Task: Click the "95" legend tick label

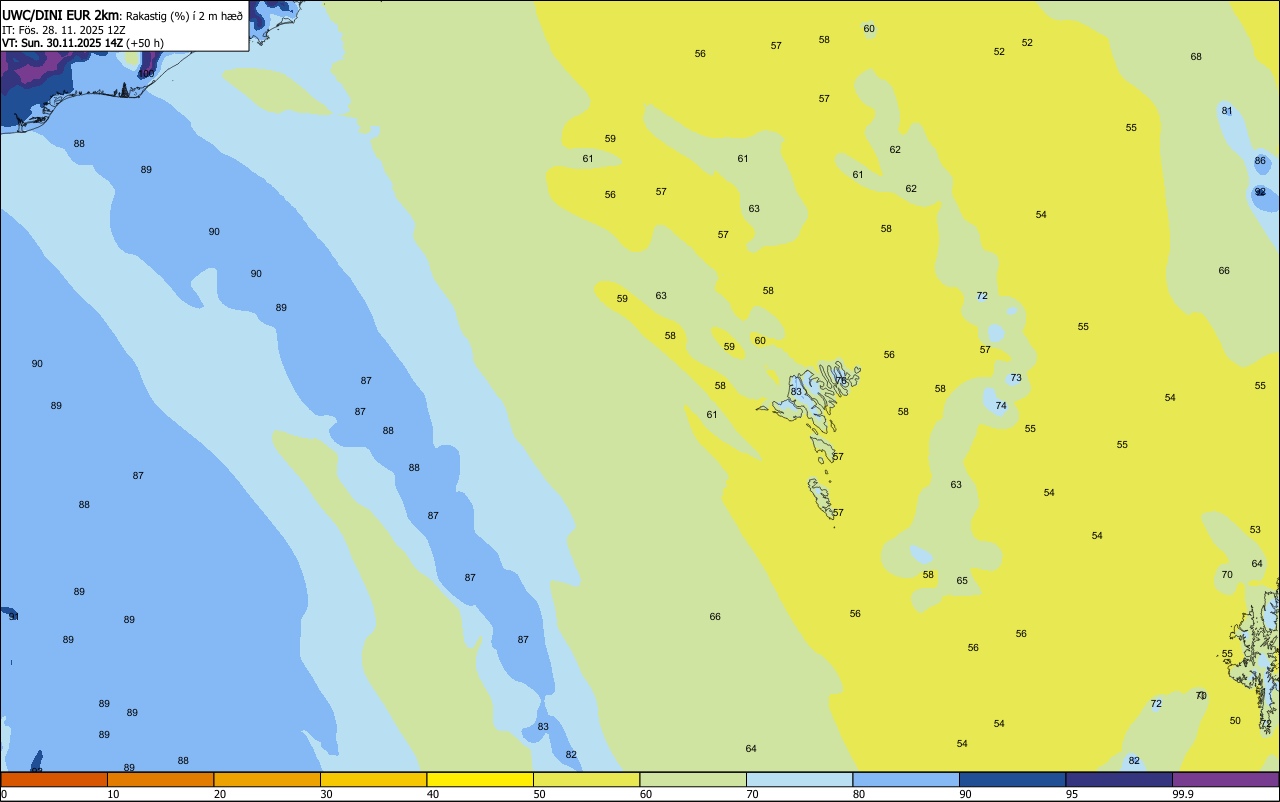Action: click(1071, 794)
